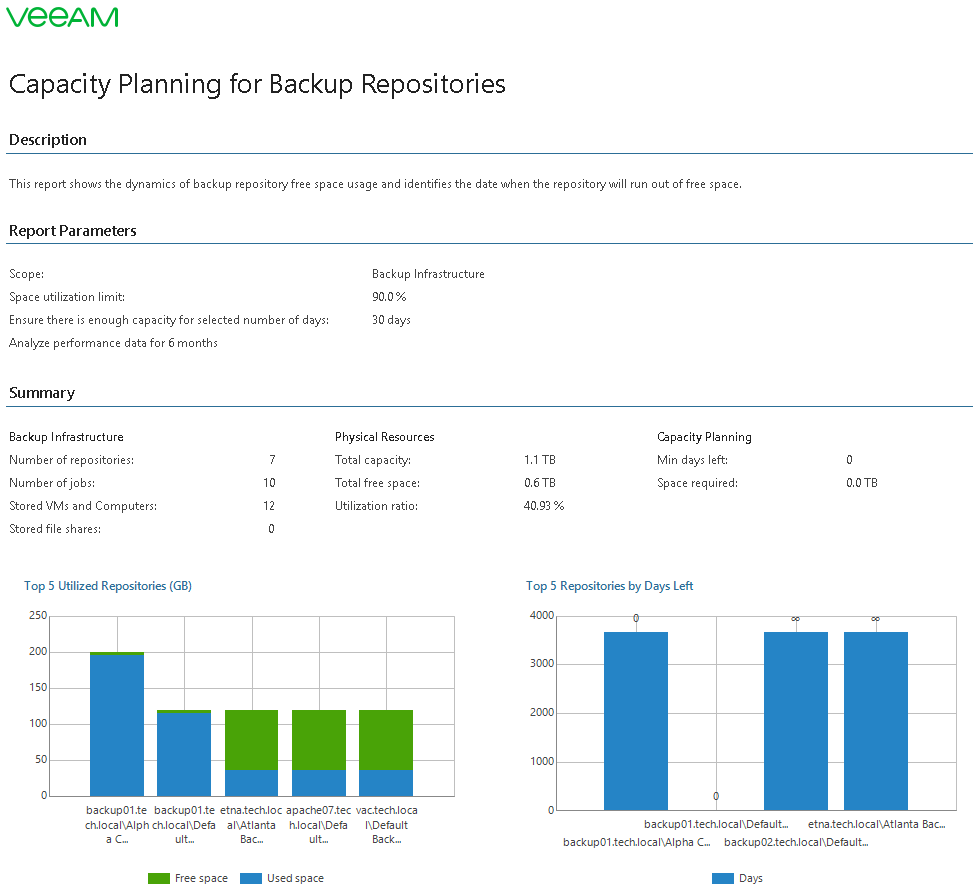Screen dimensions: 977x889
Task: Click the Report Parameters section heading
Action: click(73, 231)
